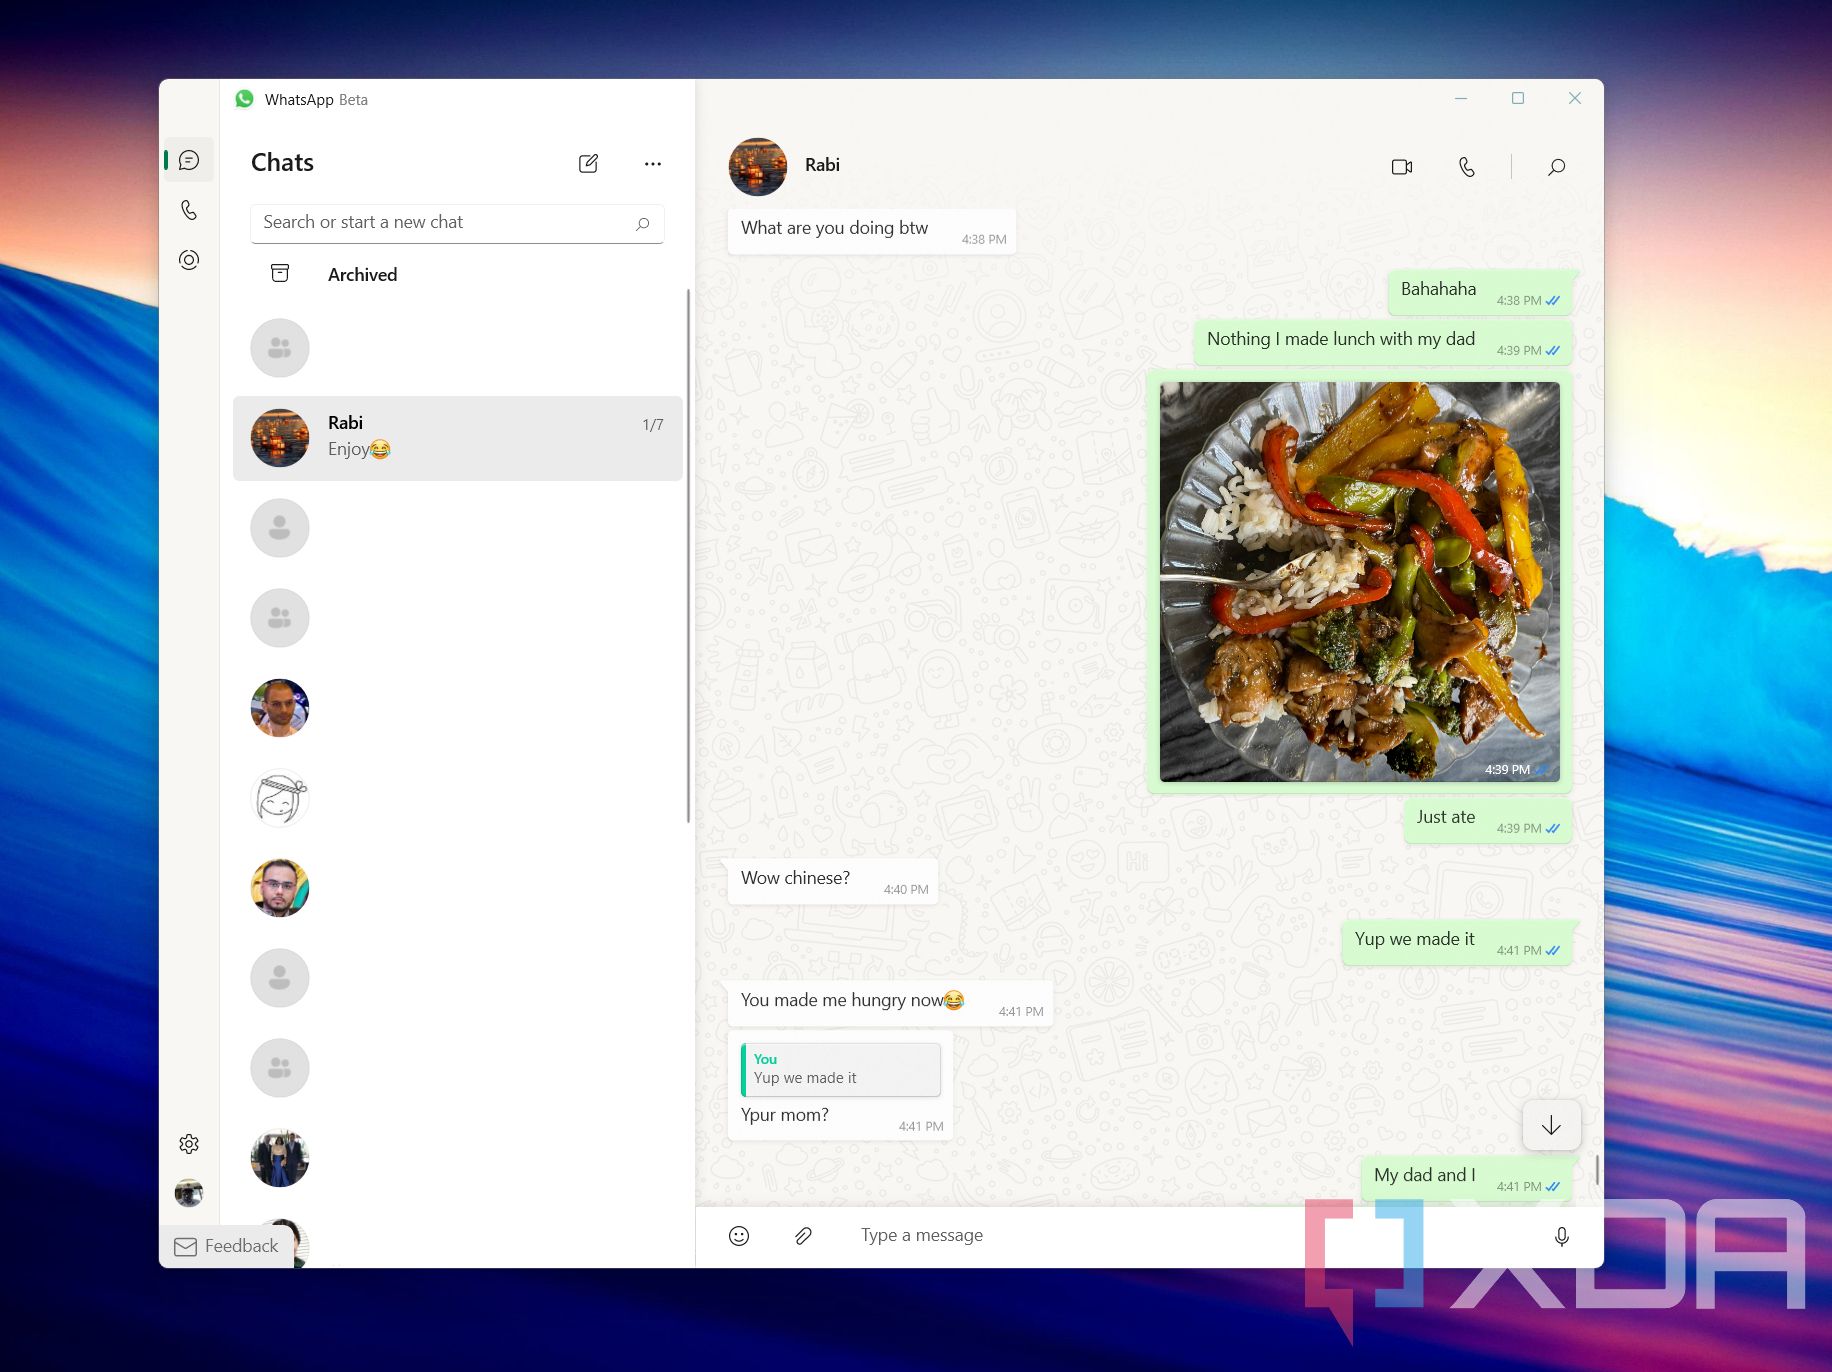Click the 'You made me hungry now' message

point(890,1003)
